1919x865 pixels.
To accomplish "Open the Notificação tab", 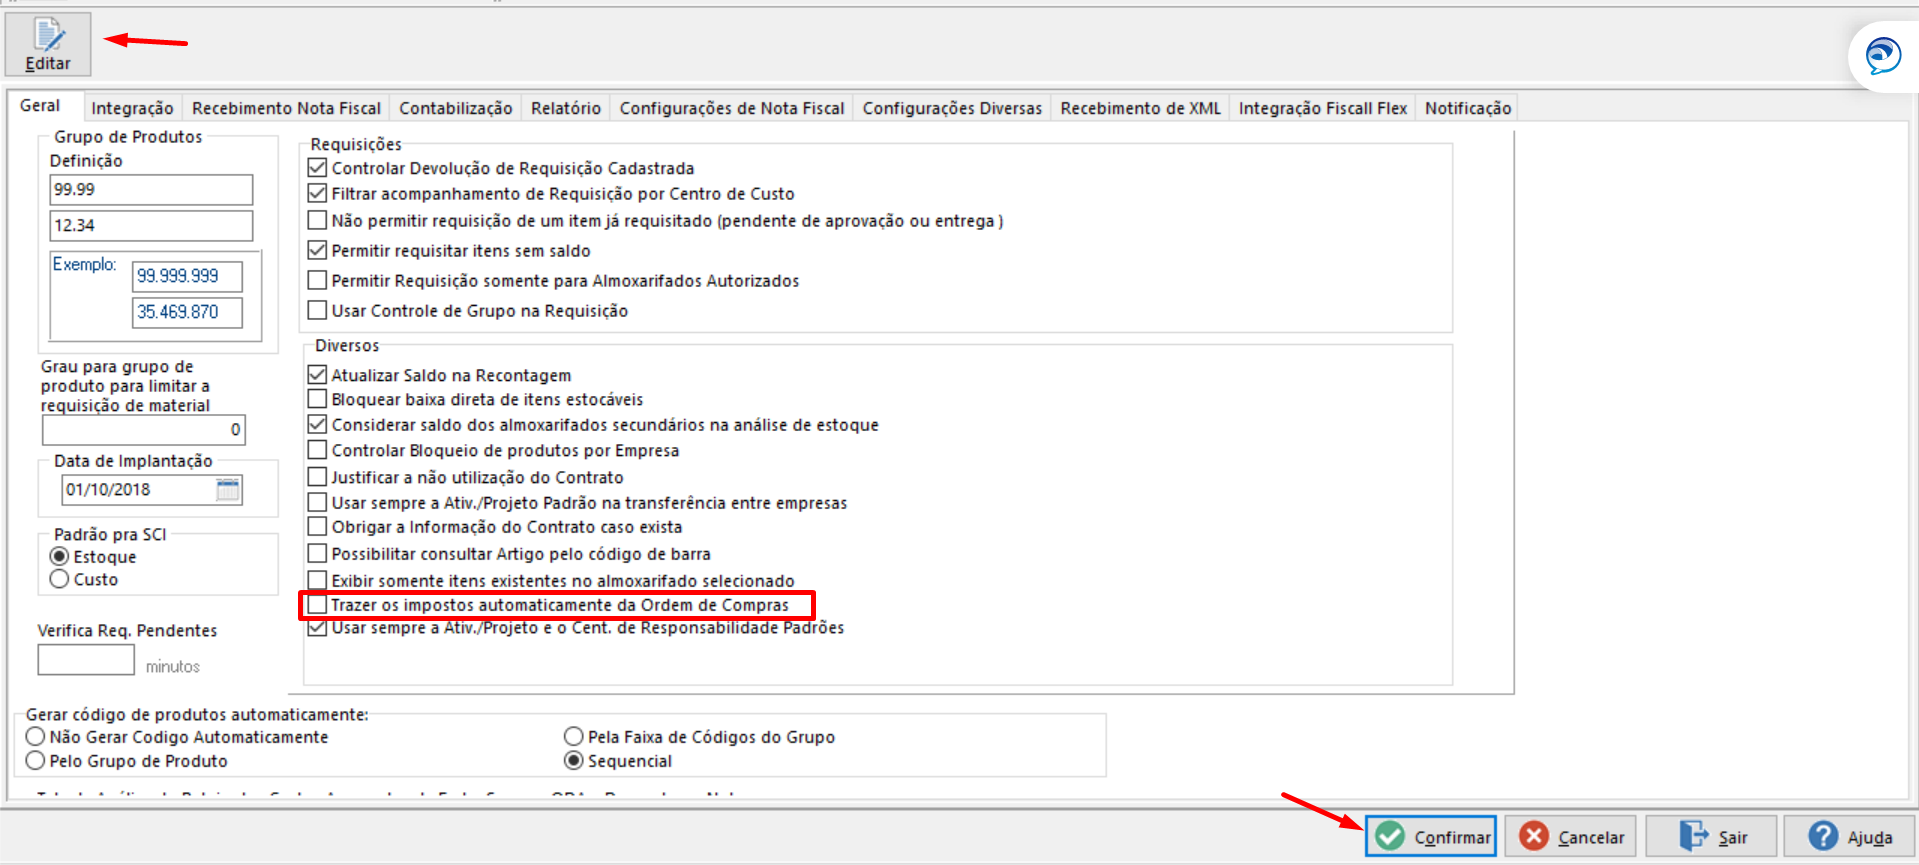I will tap(1468, 108).
